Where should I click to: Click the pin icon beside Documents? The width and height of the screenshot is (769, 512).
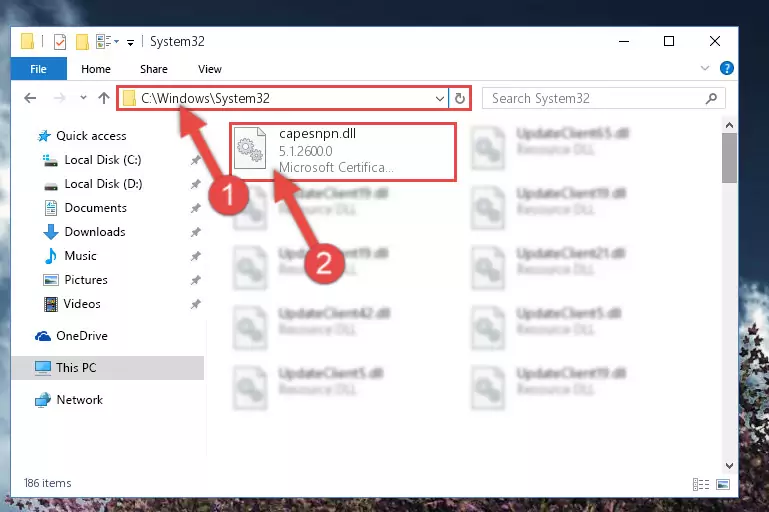pyautogui.click(x=196, y=208)
